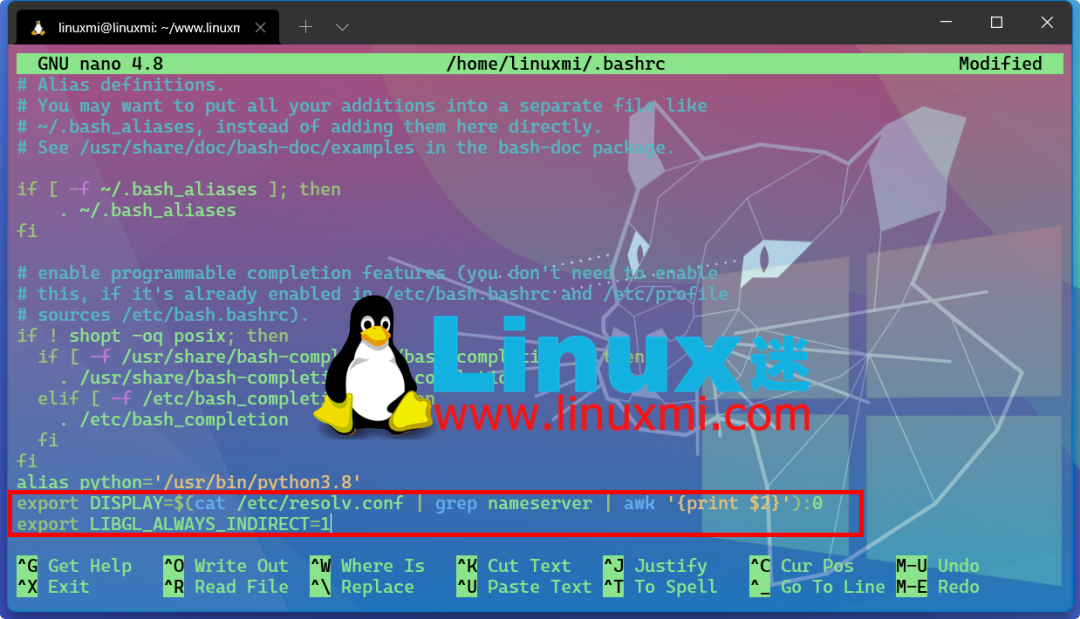The width and height of the screenshot is (1080, 619).
Task: Click the ^_ Go To Line shortcut
Action: click(x=818, y=587)
